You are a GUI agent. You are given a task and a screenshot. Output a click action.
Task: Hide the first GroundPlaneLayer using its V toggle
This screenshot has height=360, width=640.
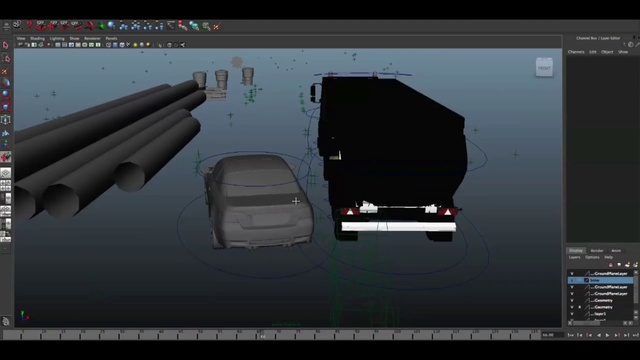click(x=571, y=273)
